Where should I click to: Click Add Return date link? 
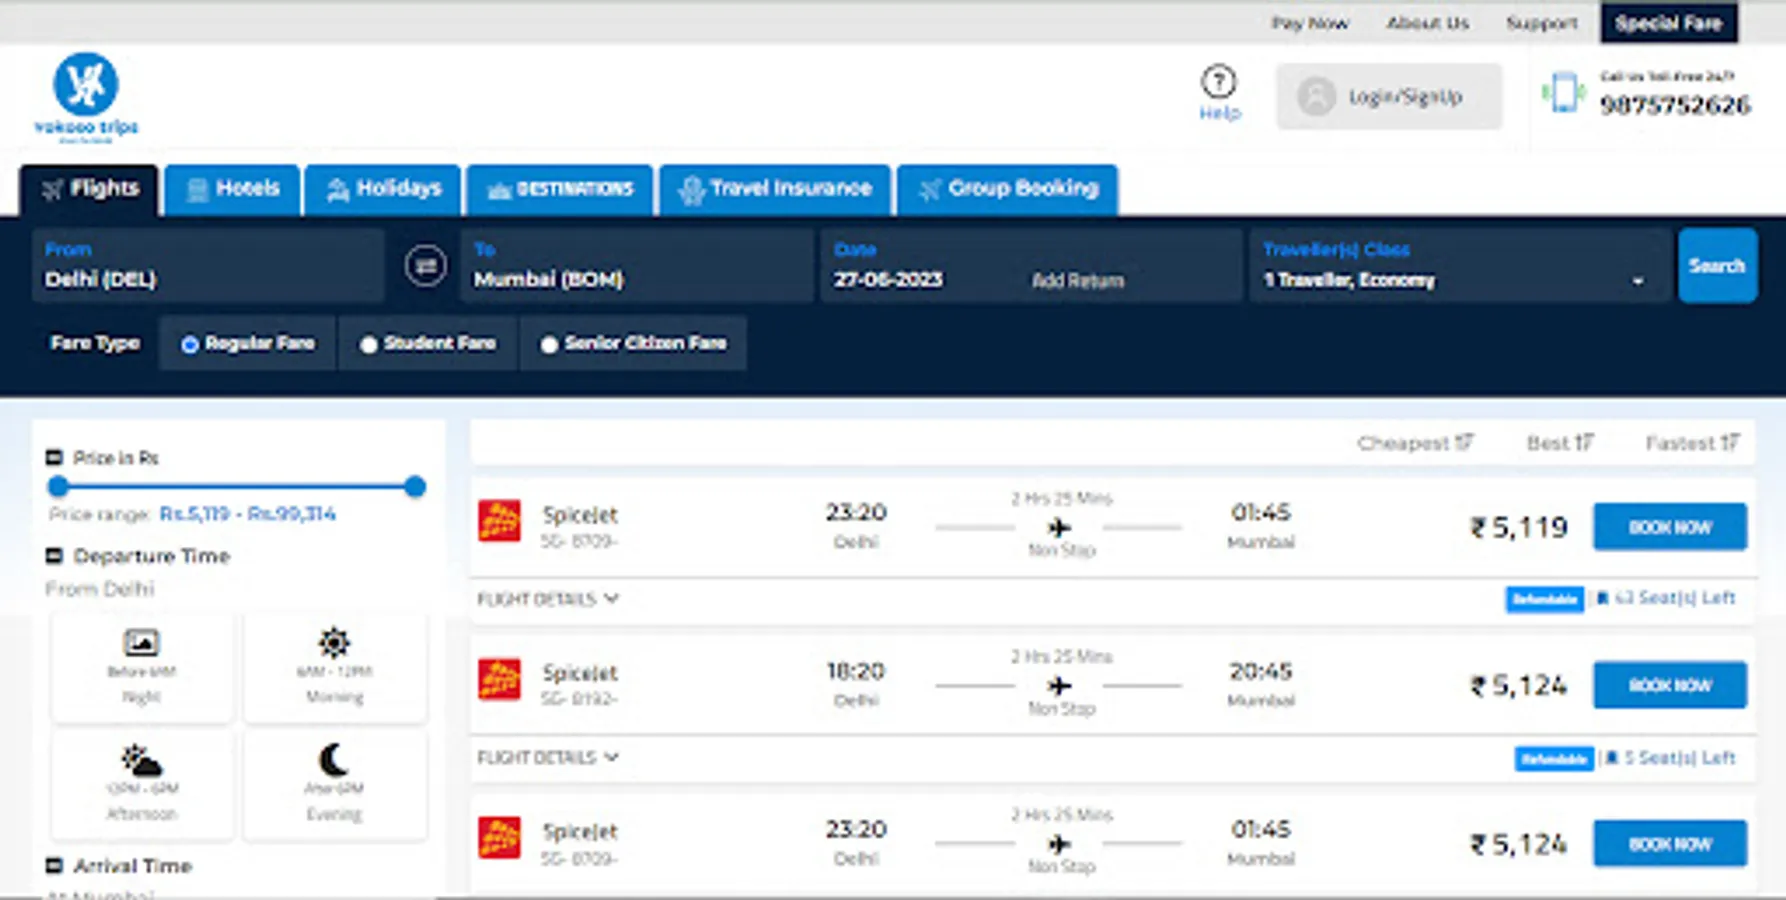coord(1077,281)
